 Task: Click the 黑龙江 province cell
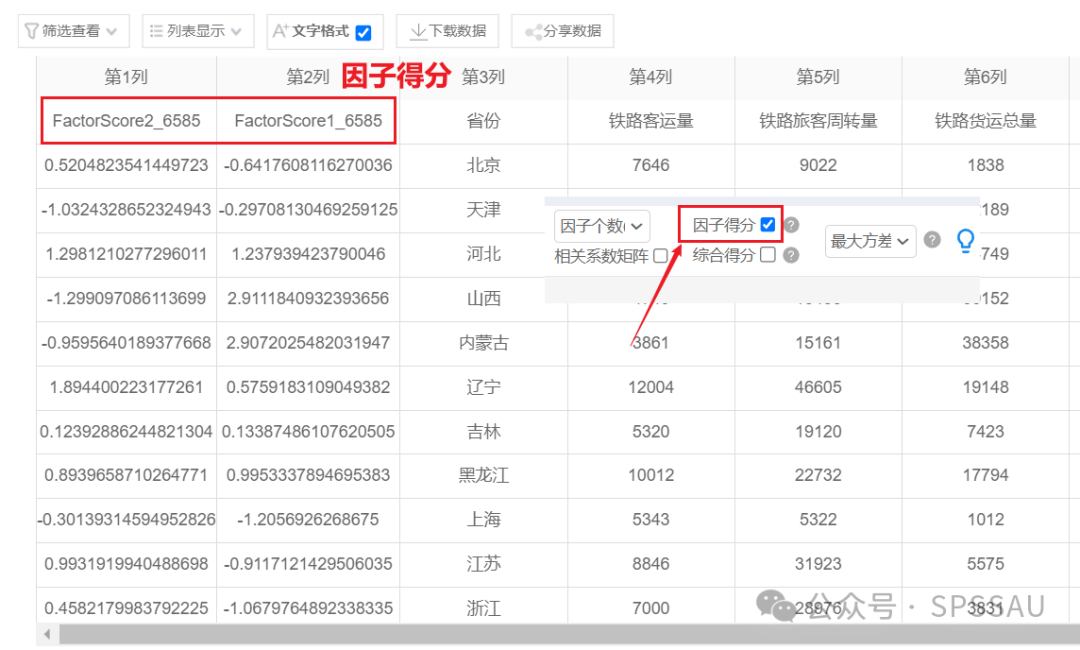(x=484, y=476)
